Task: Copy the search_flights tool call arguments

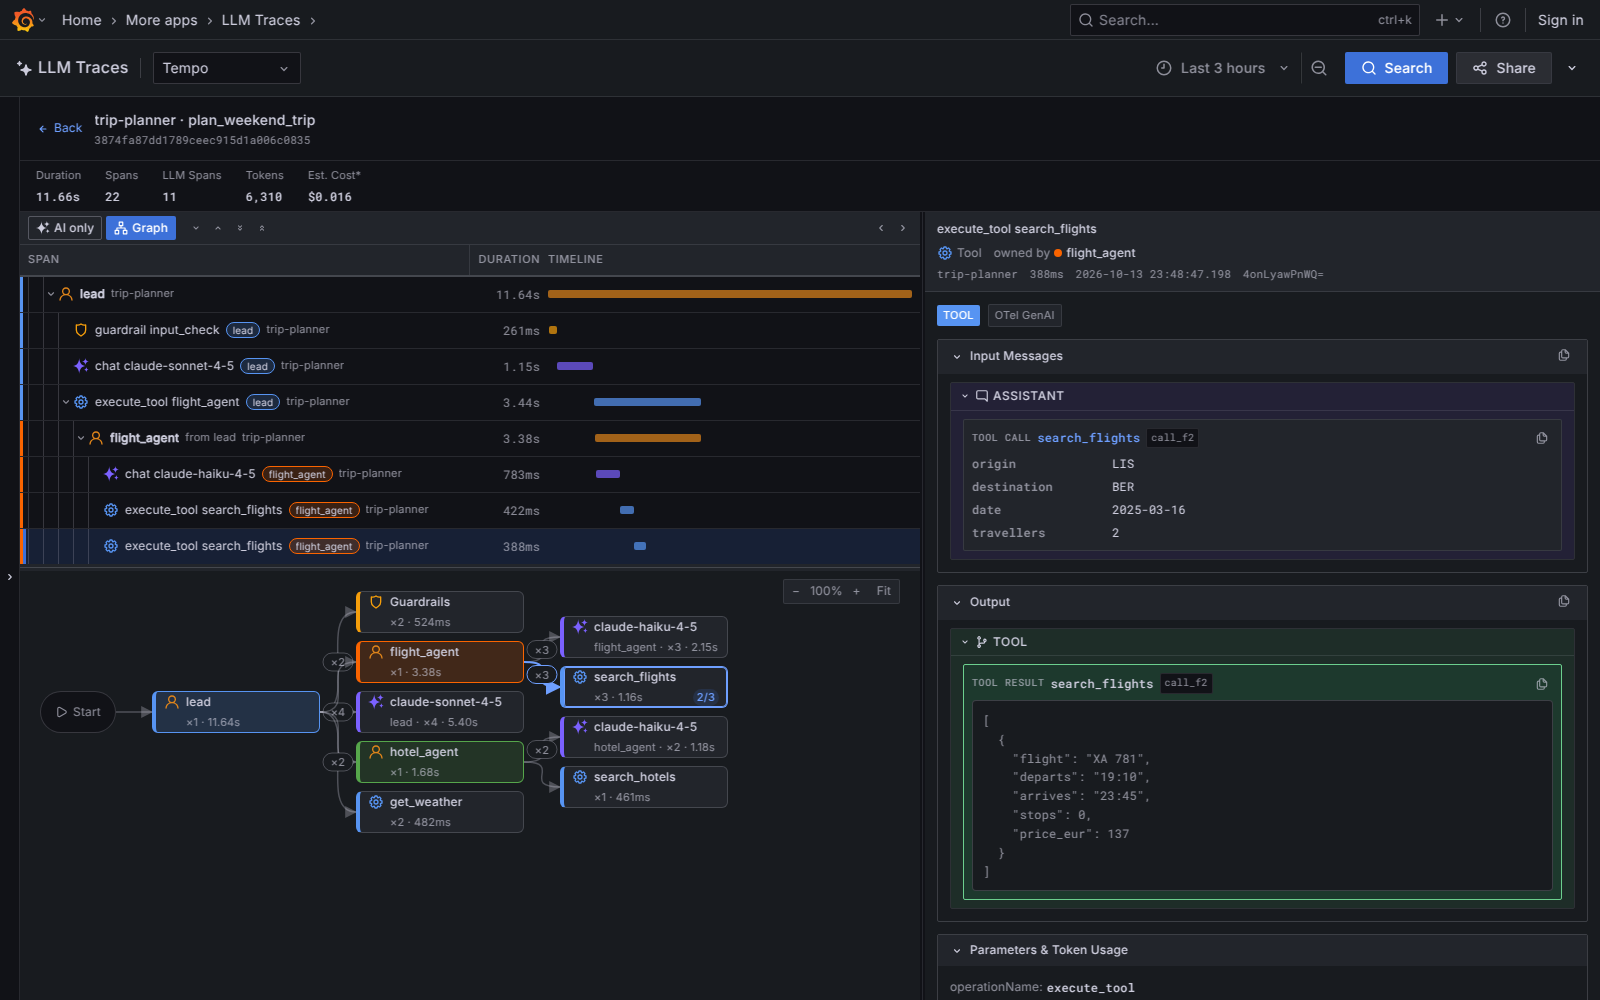Action: pos(1542,438)
